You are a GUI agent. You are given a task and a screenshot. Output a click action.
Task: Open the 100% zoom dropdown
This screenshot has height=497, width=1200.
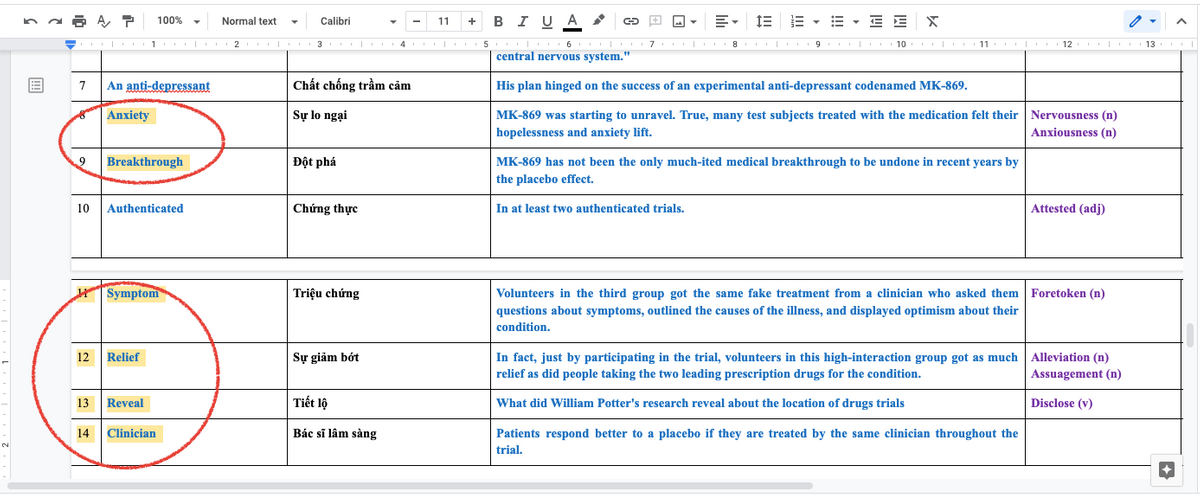pos(179,21)
